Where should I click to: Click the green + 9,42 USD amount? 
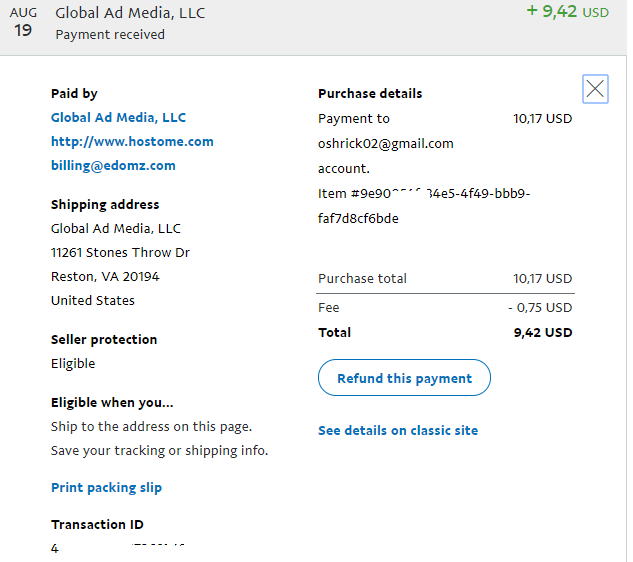coord(566,13)
